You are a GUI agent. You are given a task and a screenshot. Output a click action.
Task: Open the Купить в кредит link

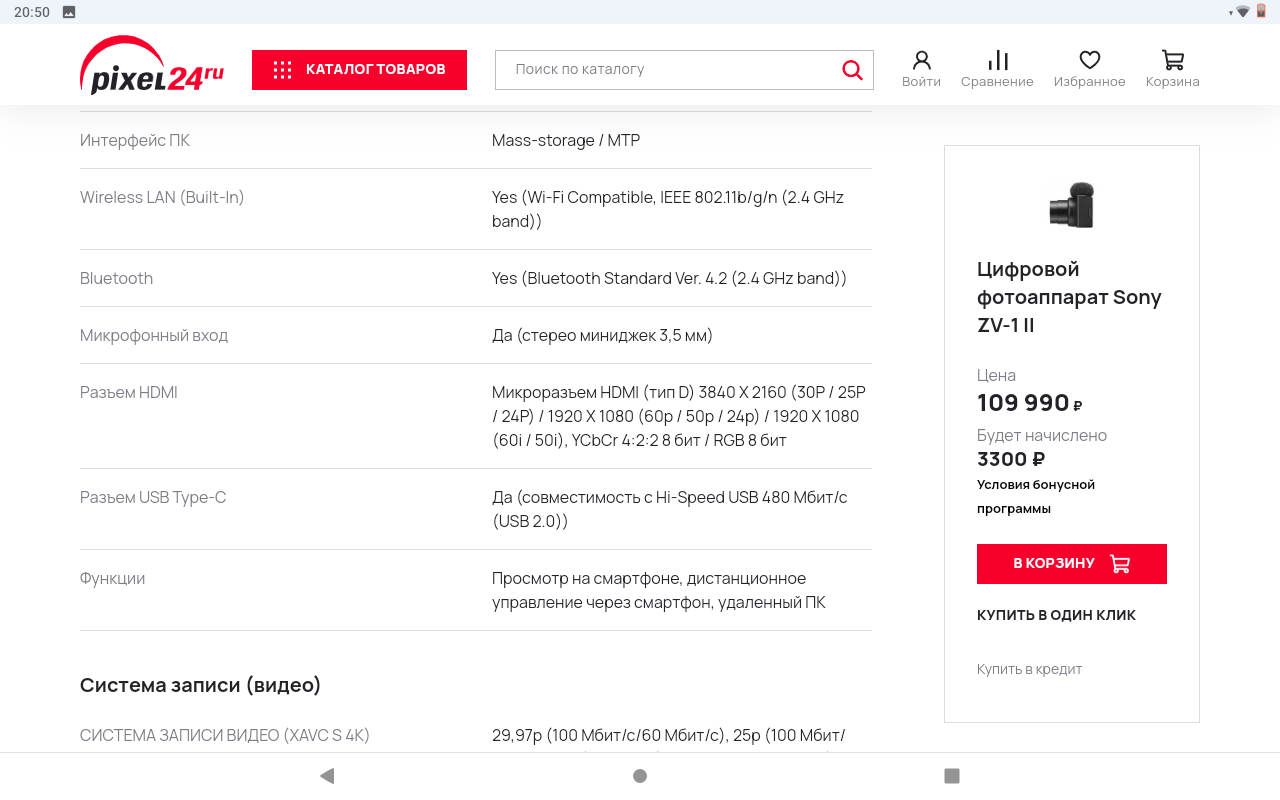point(1029,669)
